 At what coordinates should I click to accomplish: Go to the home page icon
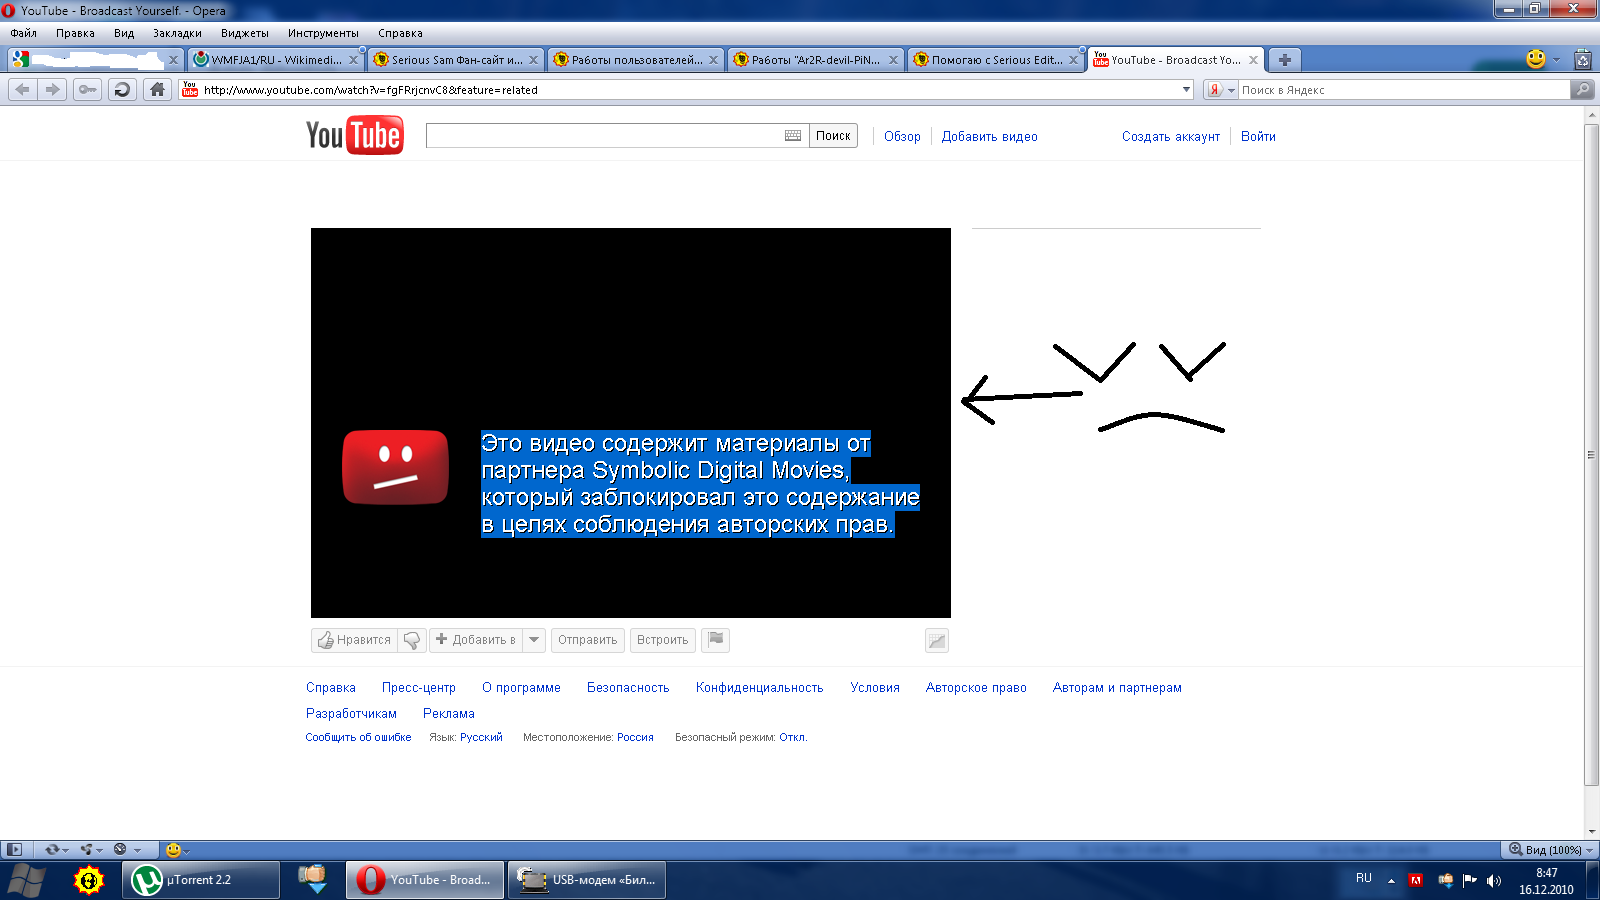pos(157,89)
